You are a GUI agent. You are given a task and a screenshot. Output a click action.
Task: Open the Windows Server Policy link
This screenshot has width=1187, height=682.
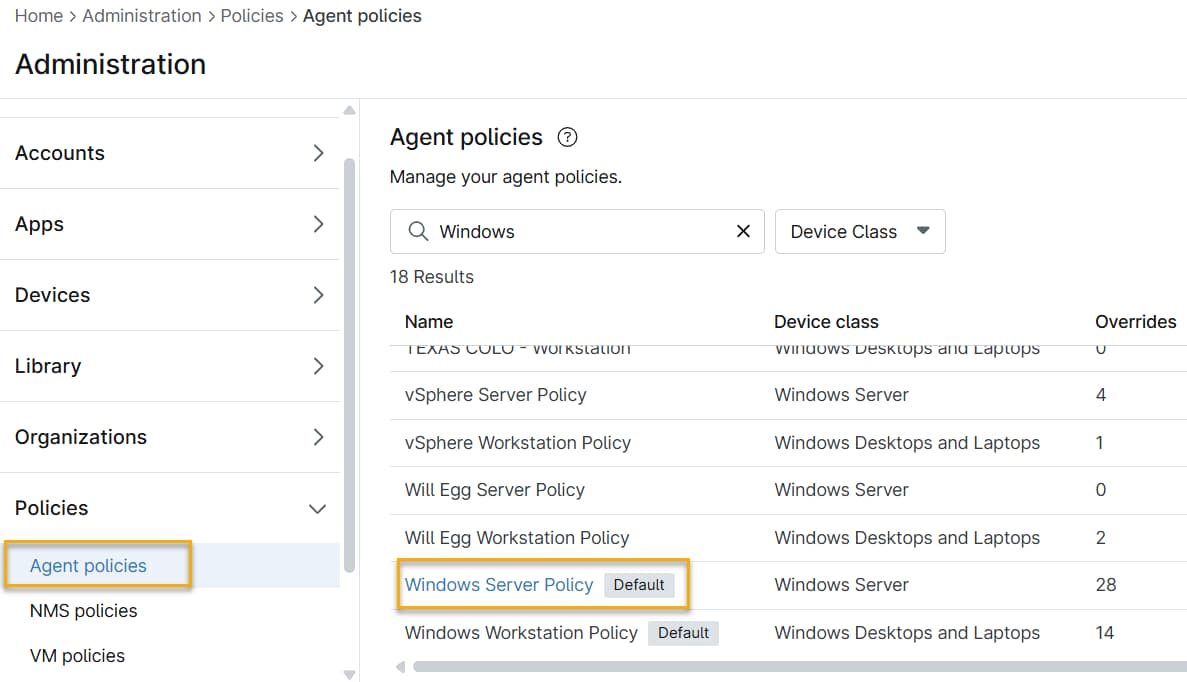[x=499, y=585]
